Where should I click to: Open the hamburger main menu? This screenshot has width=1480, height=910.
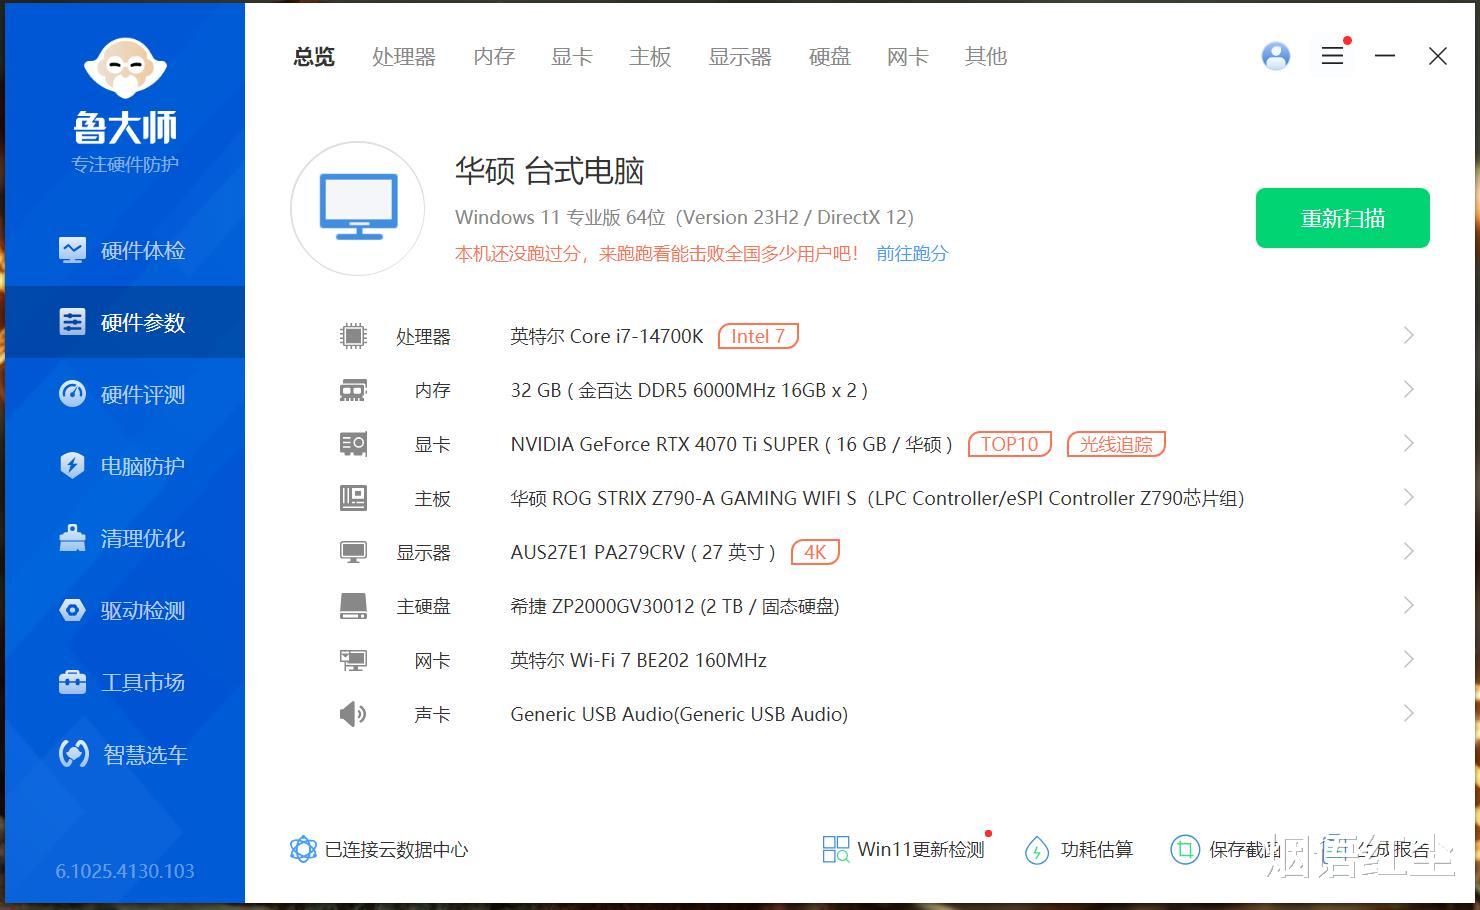(x=1332, y=56)
